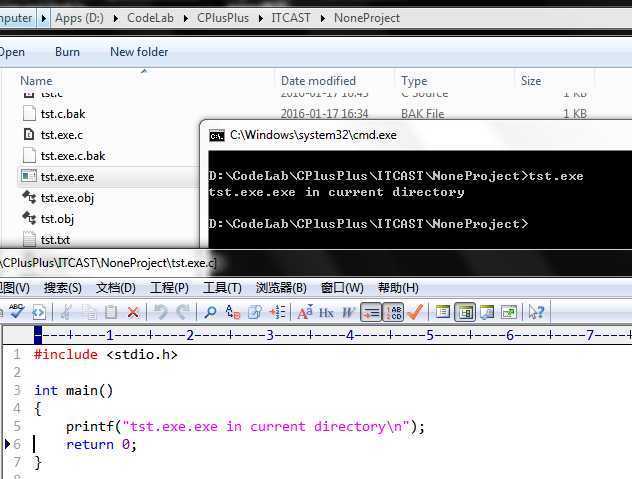Click the HTML tag browser view icon

[39, 312]
